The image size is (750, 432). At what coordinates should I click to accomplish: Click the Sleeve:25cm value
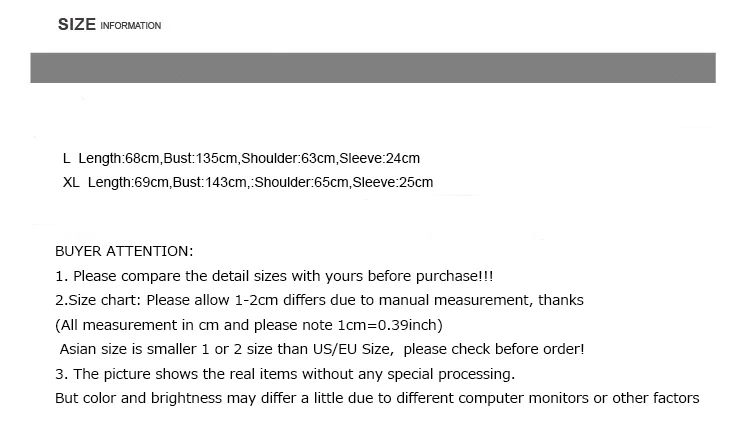coord(393,182)
